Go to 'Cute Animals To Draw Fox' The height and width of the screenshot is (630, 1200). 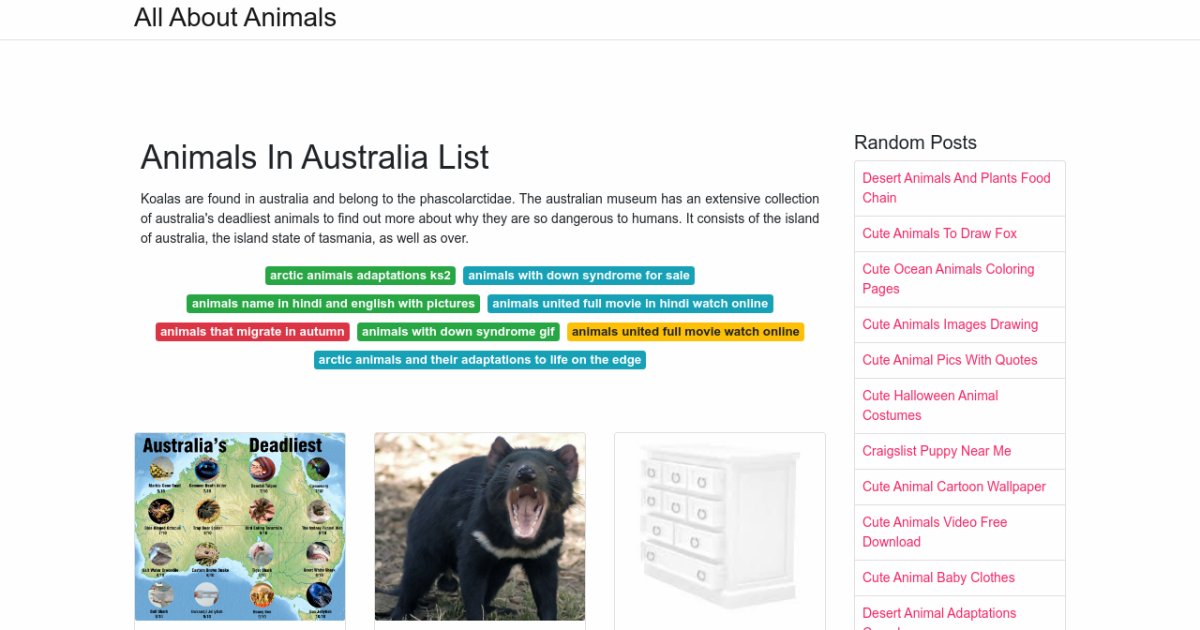[x=939, y=234]
